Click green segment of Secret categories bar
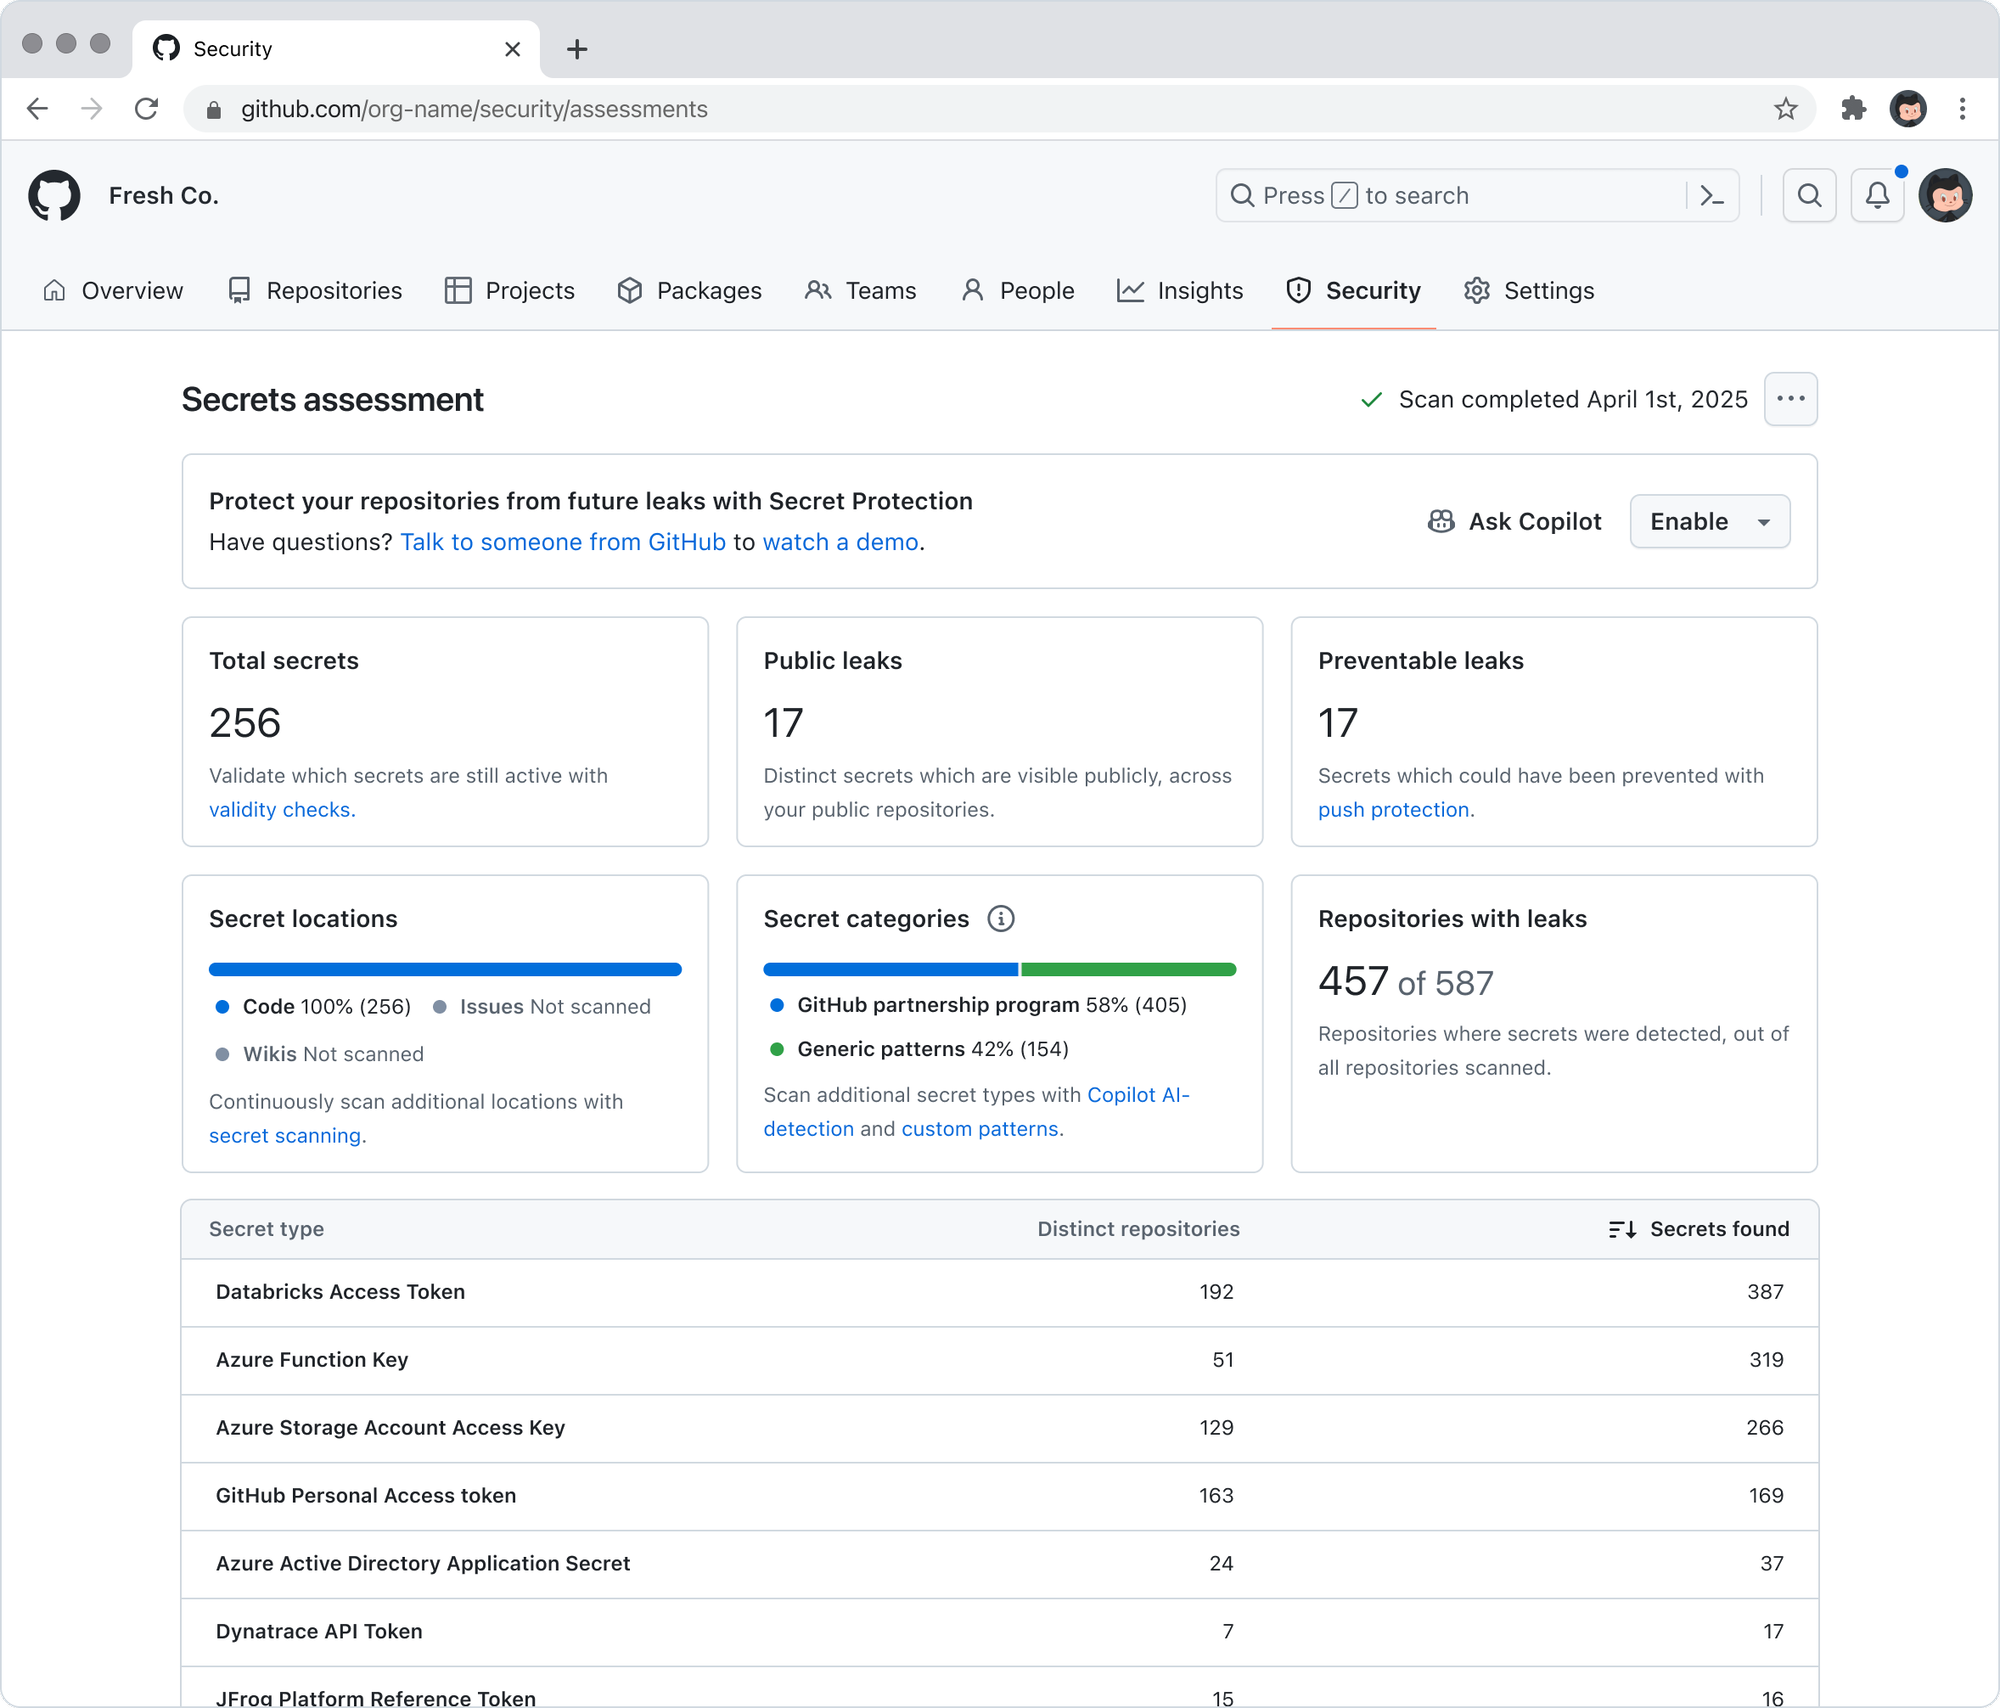Image resolution: width=2000 pixels, height=1708 pixels. [1129, 969]
